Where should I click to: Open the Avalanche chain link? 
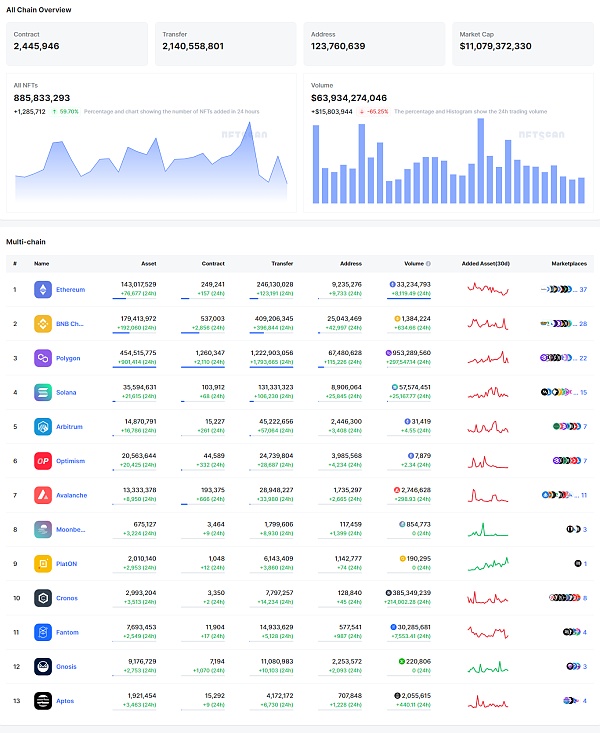tap(72, 495)
